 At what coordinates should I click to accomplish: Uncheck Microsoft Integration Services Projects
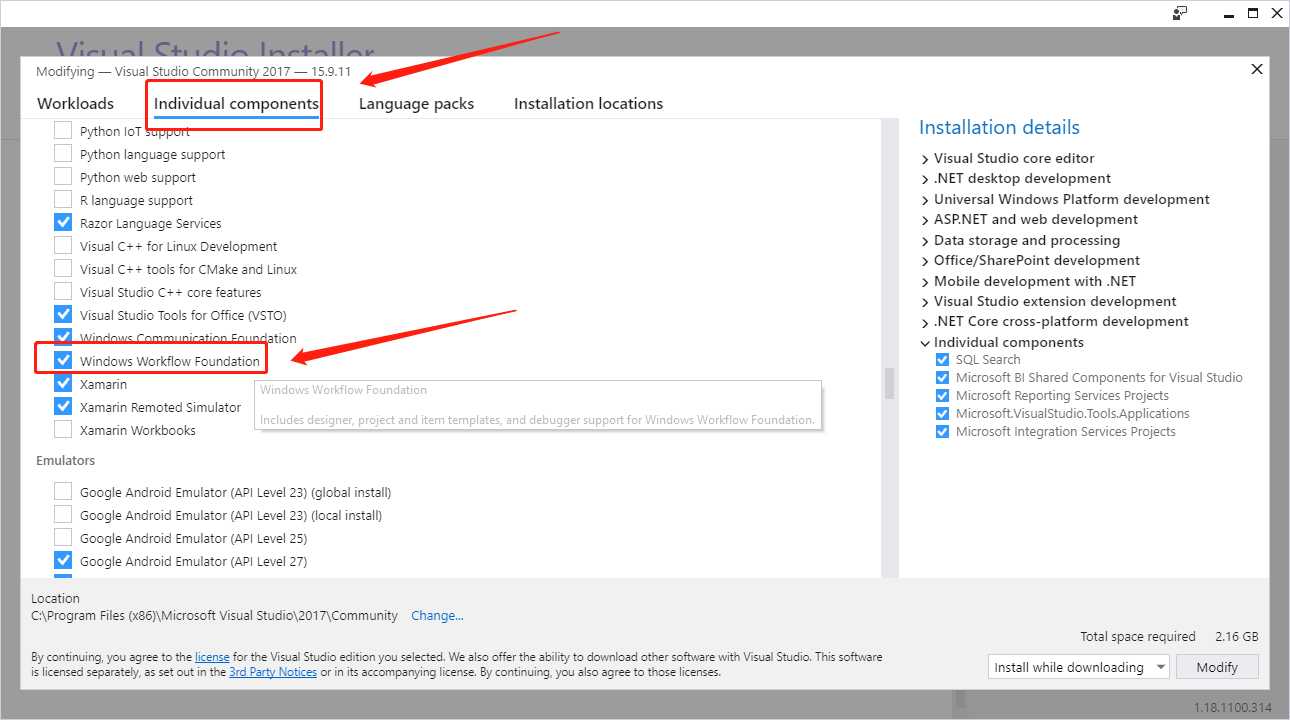(x=942, y=432)
